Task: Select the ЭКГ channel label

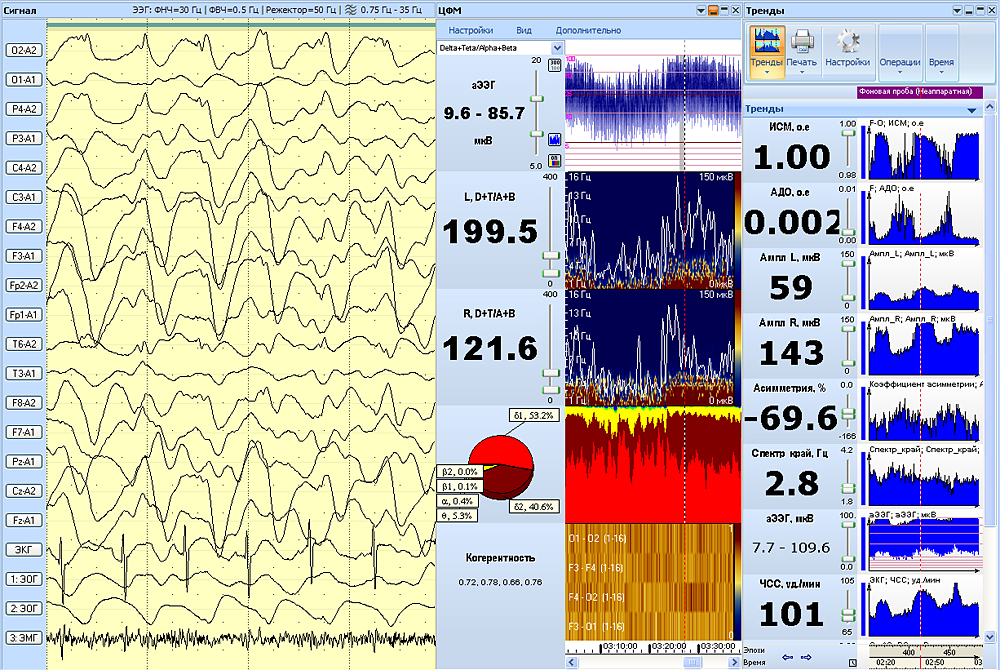Action: coord(24,550)
